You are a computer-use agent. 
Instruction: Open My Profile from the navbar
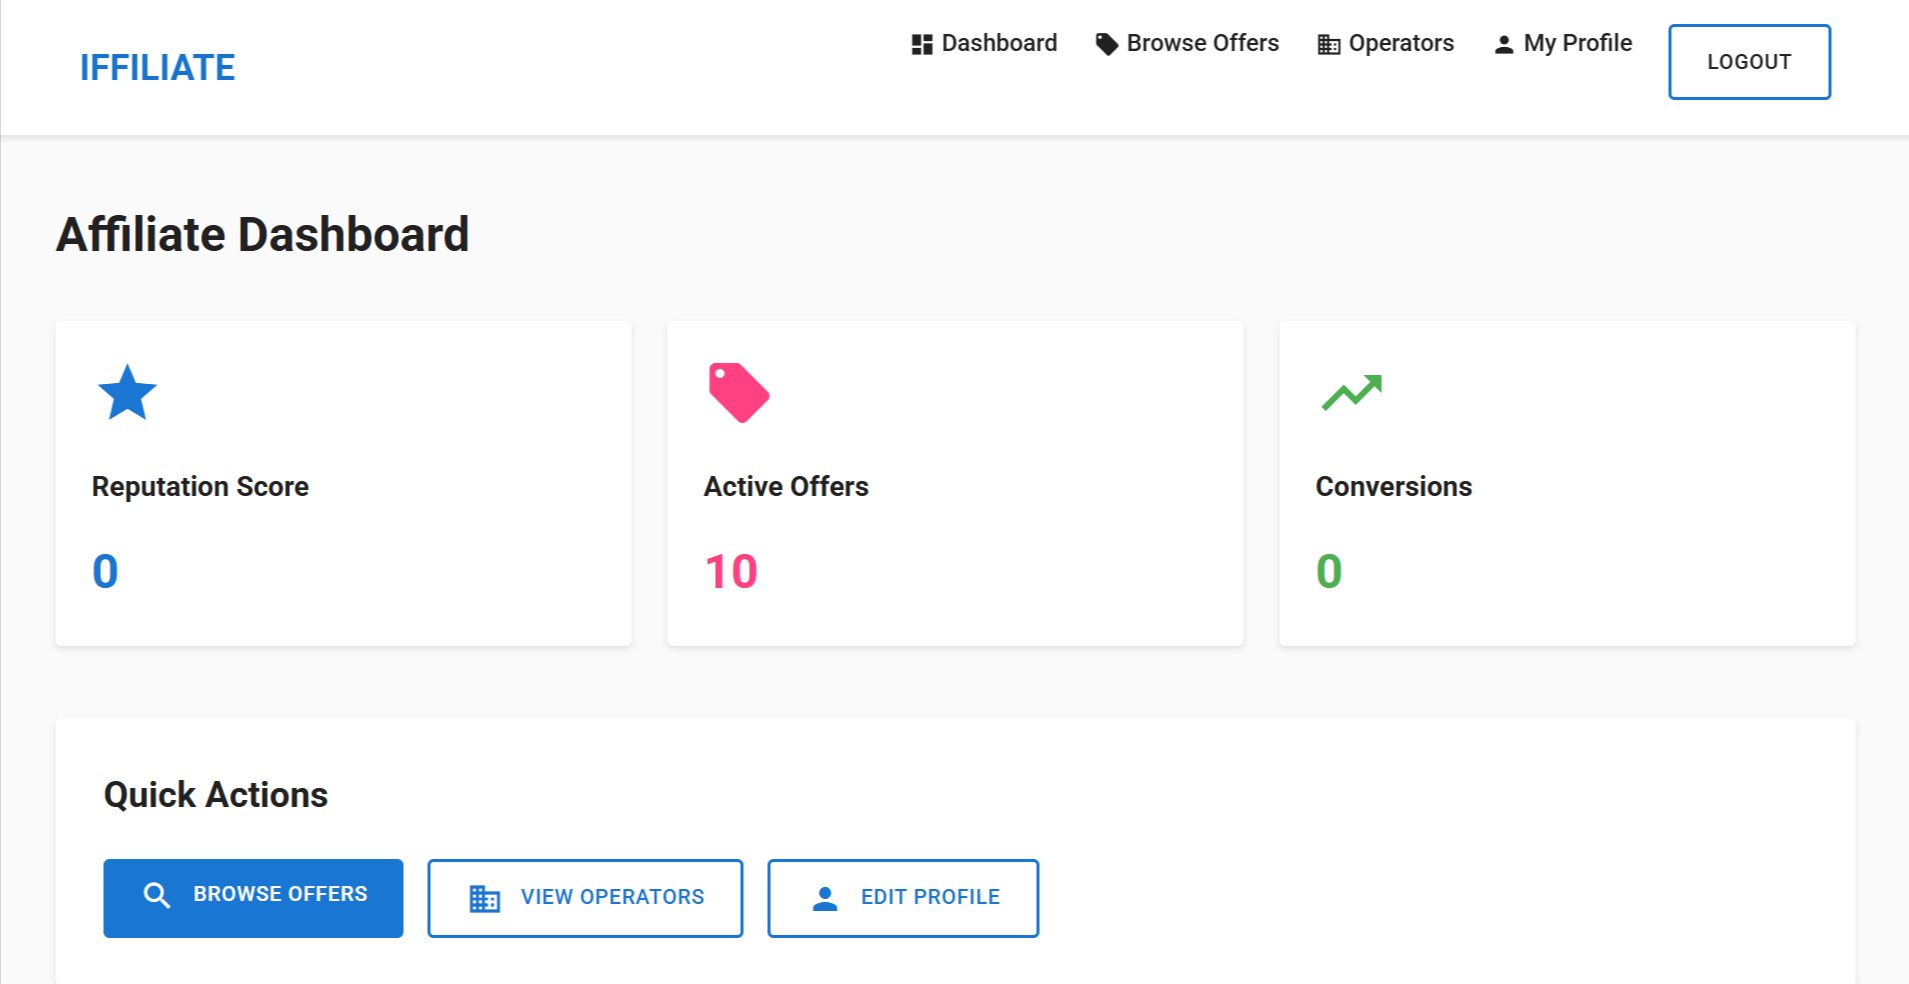(x=1562, y=43)
